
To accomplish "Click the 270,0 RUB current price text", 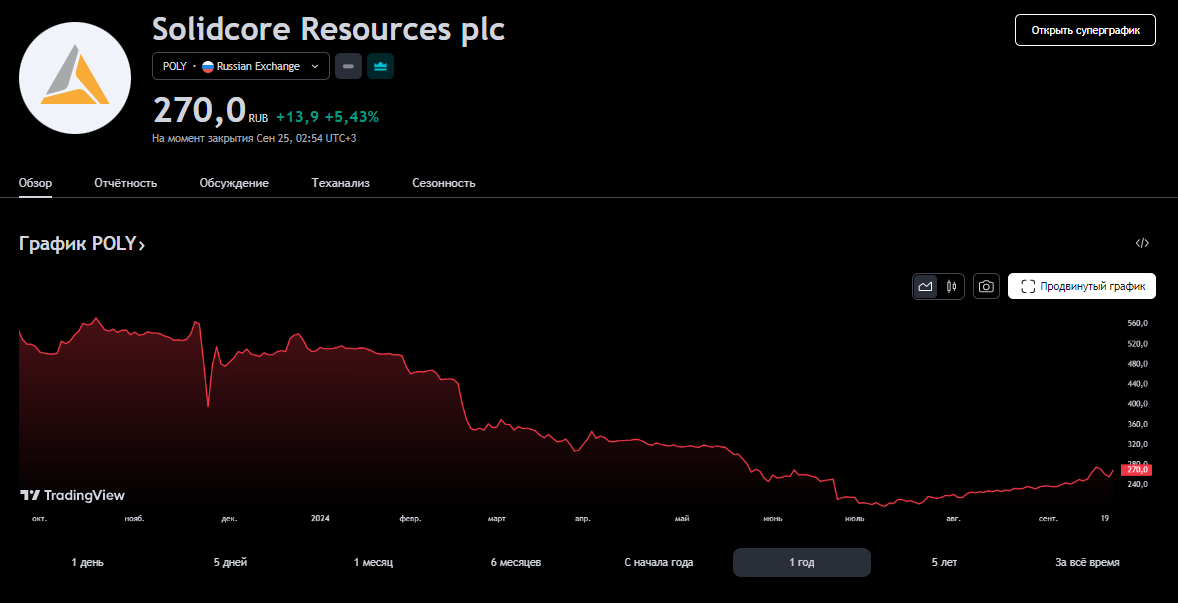I will pyautogui.click(x=210, y=110).
